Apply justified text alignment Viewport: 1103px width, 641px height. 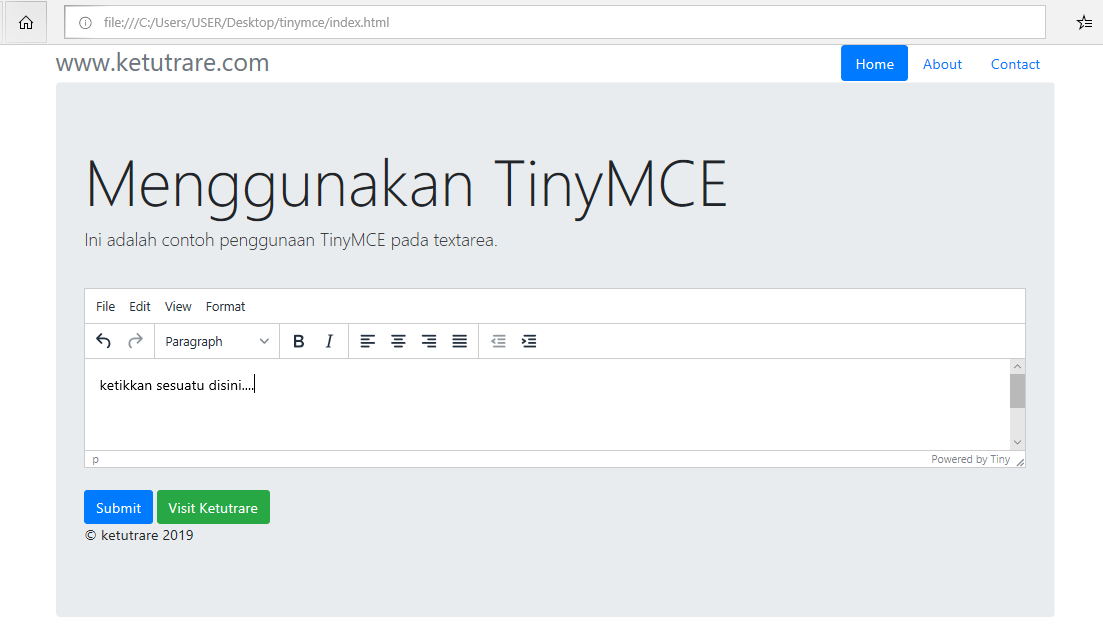pyautogui.click(x=459, y=341)
